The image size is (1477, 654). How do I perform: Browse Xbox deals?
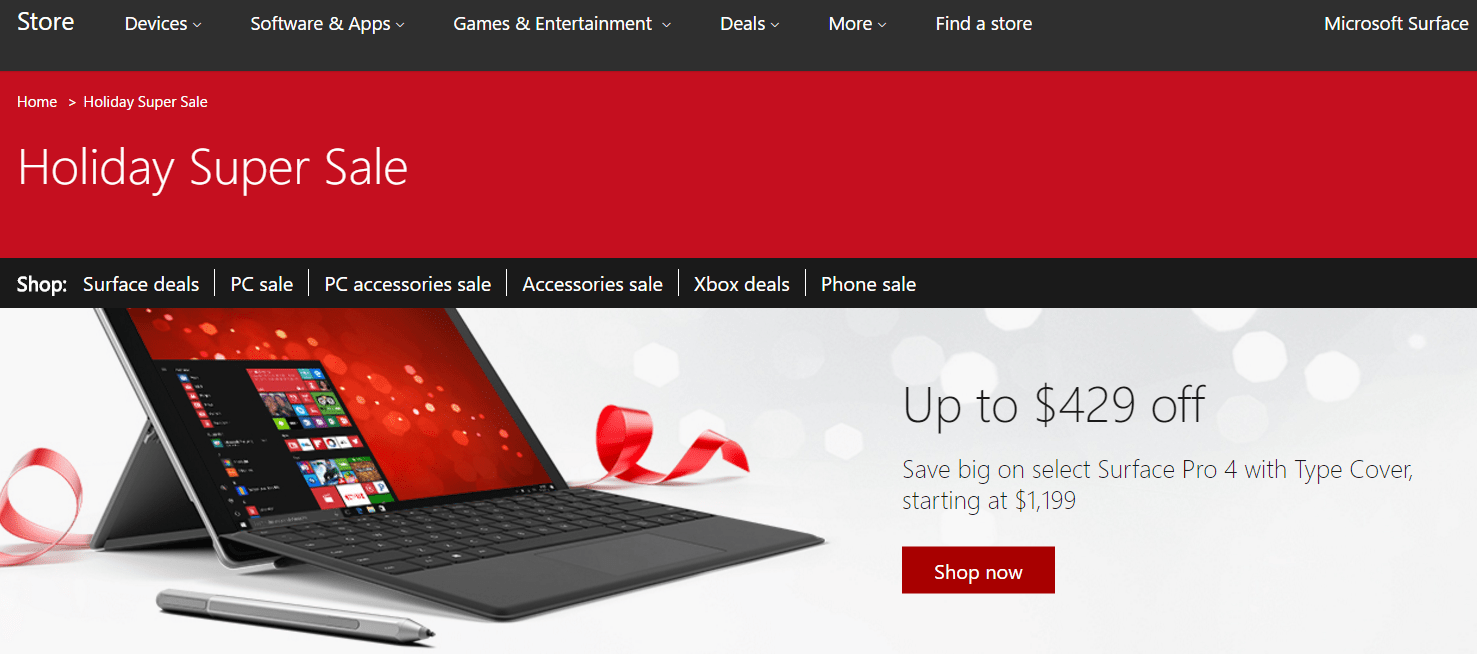coord(742,284)
